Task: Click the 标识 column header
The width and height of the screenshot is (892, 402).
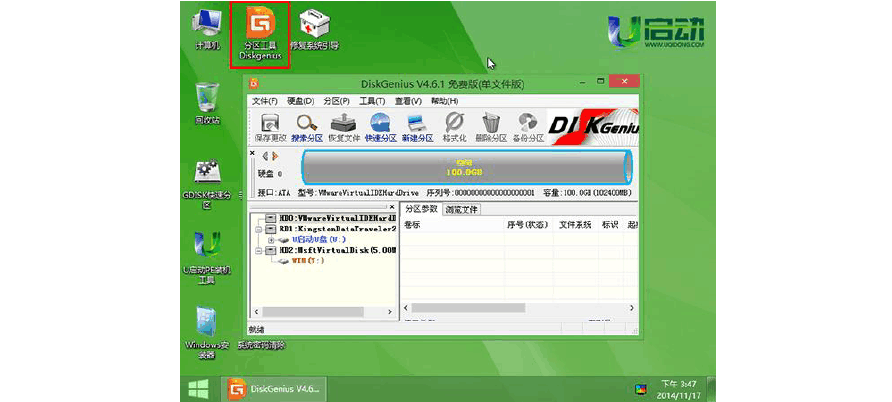Action: point(610,225)
